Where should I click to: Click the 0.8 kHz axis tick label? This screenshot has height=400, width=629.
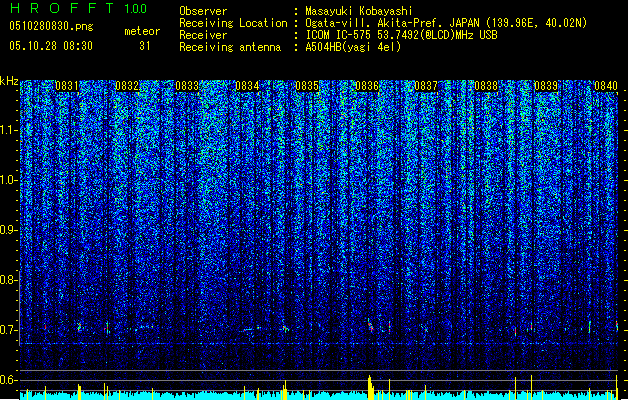tap(9, 280)
